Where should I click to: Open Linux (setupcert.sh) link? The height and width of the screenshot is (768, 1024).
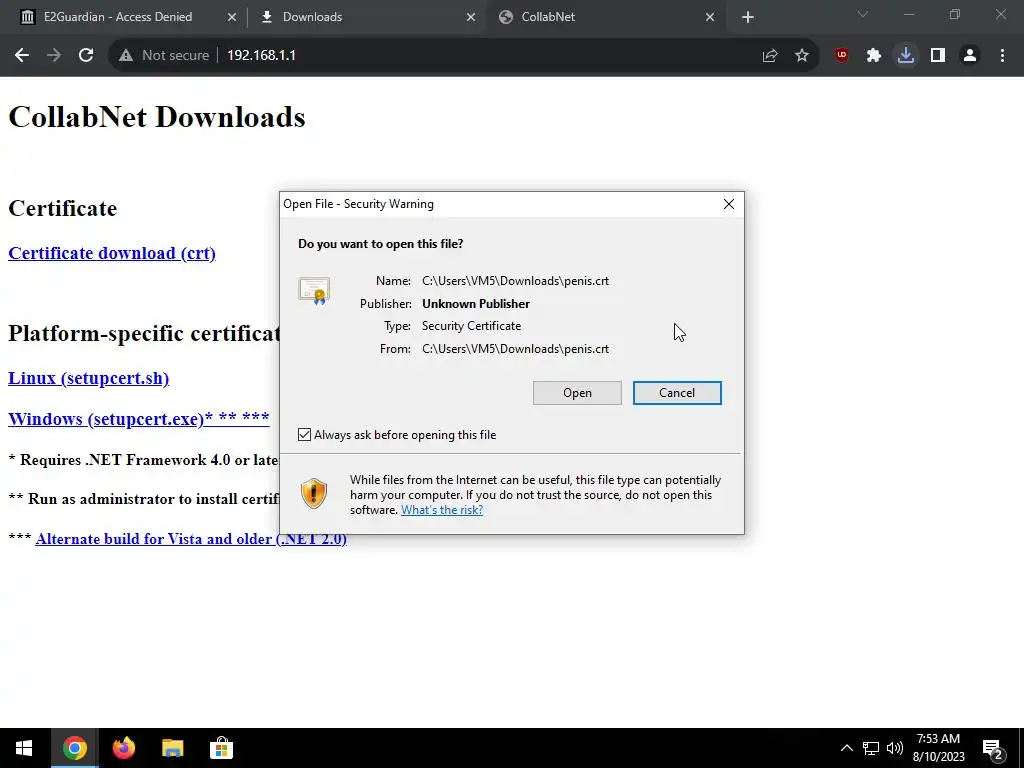pyautogui.click(x=88, y=378)
